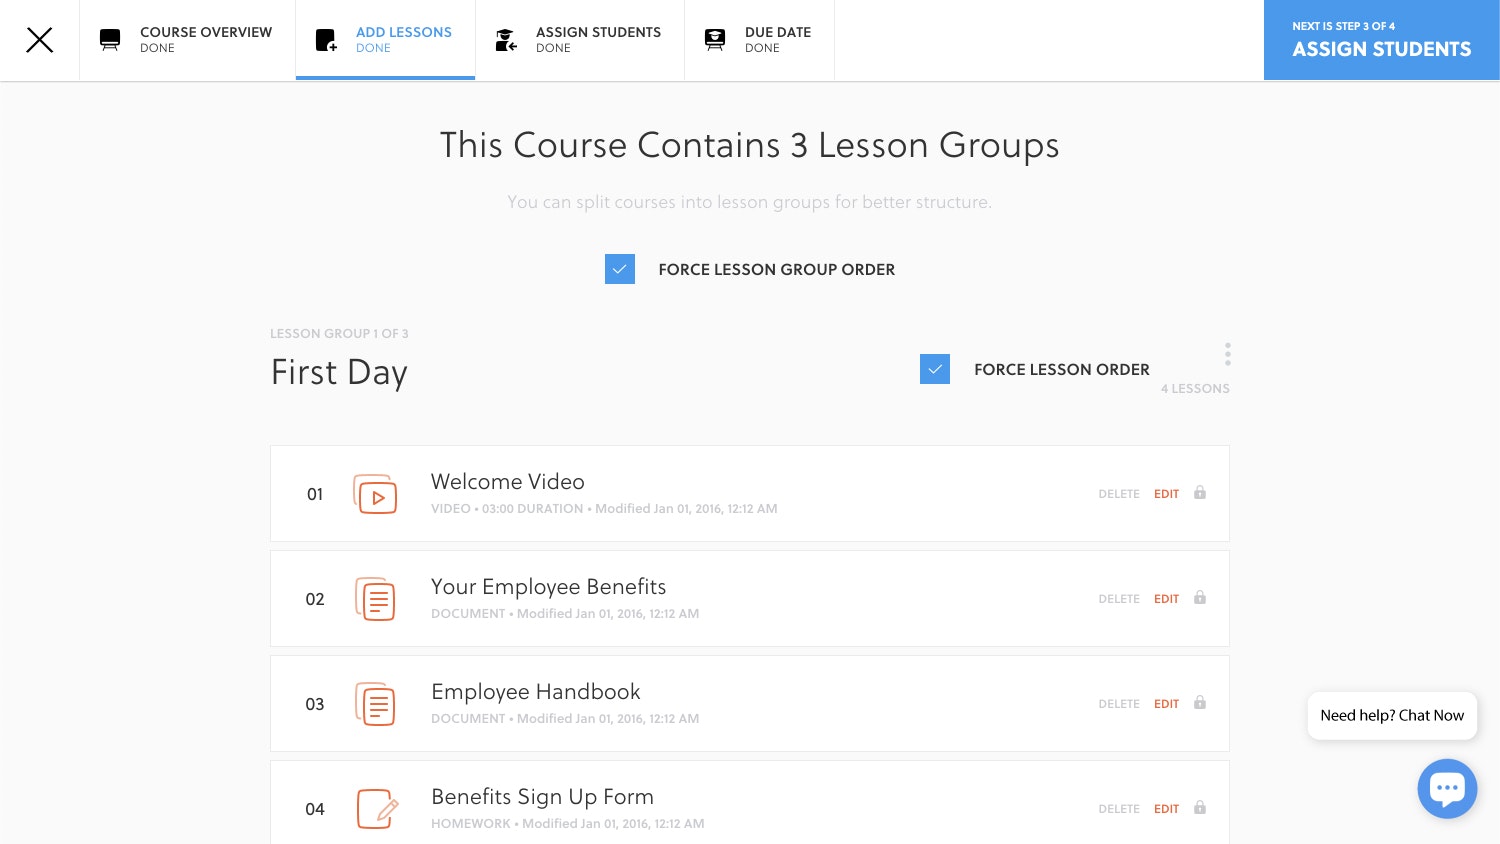
Task: Click lesson number 04
Action: tap(315, 809)
